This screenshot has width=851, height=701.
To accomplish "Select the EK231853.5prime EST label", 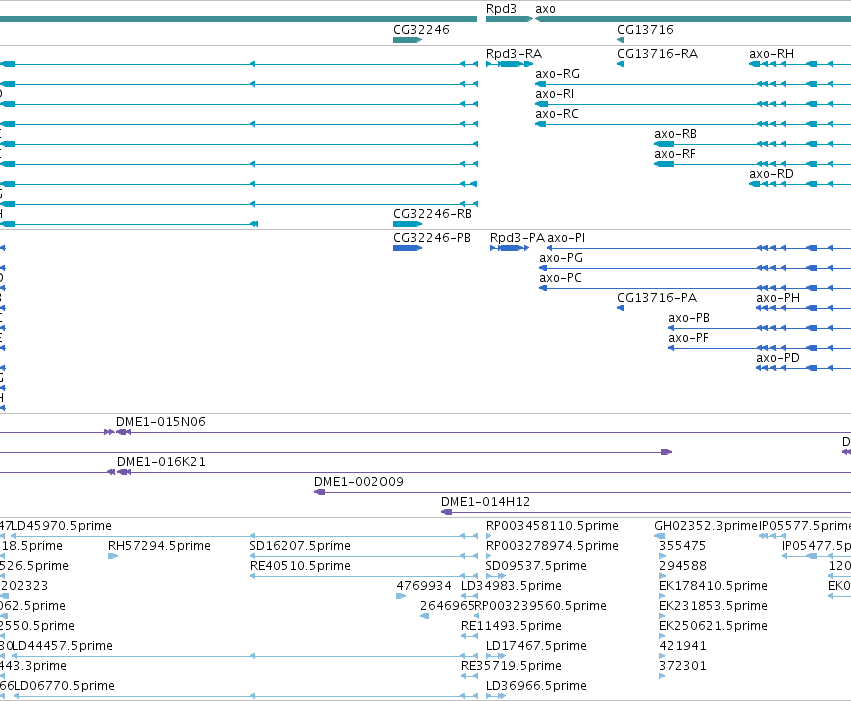I will [x=713, y=606].
